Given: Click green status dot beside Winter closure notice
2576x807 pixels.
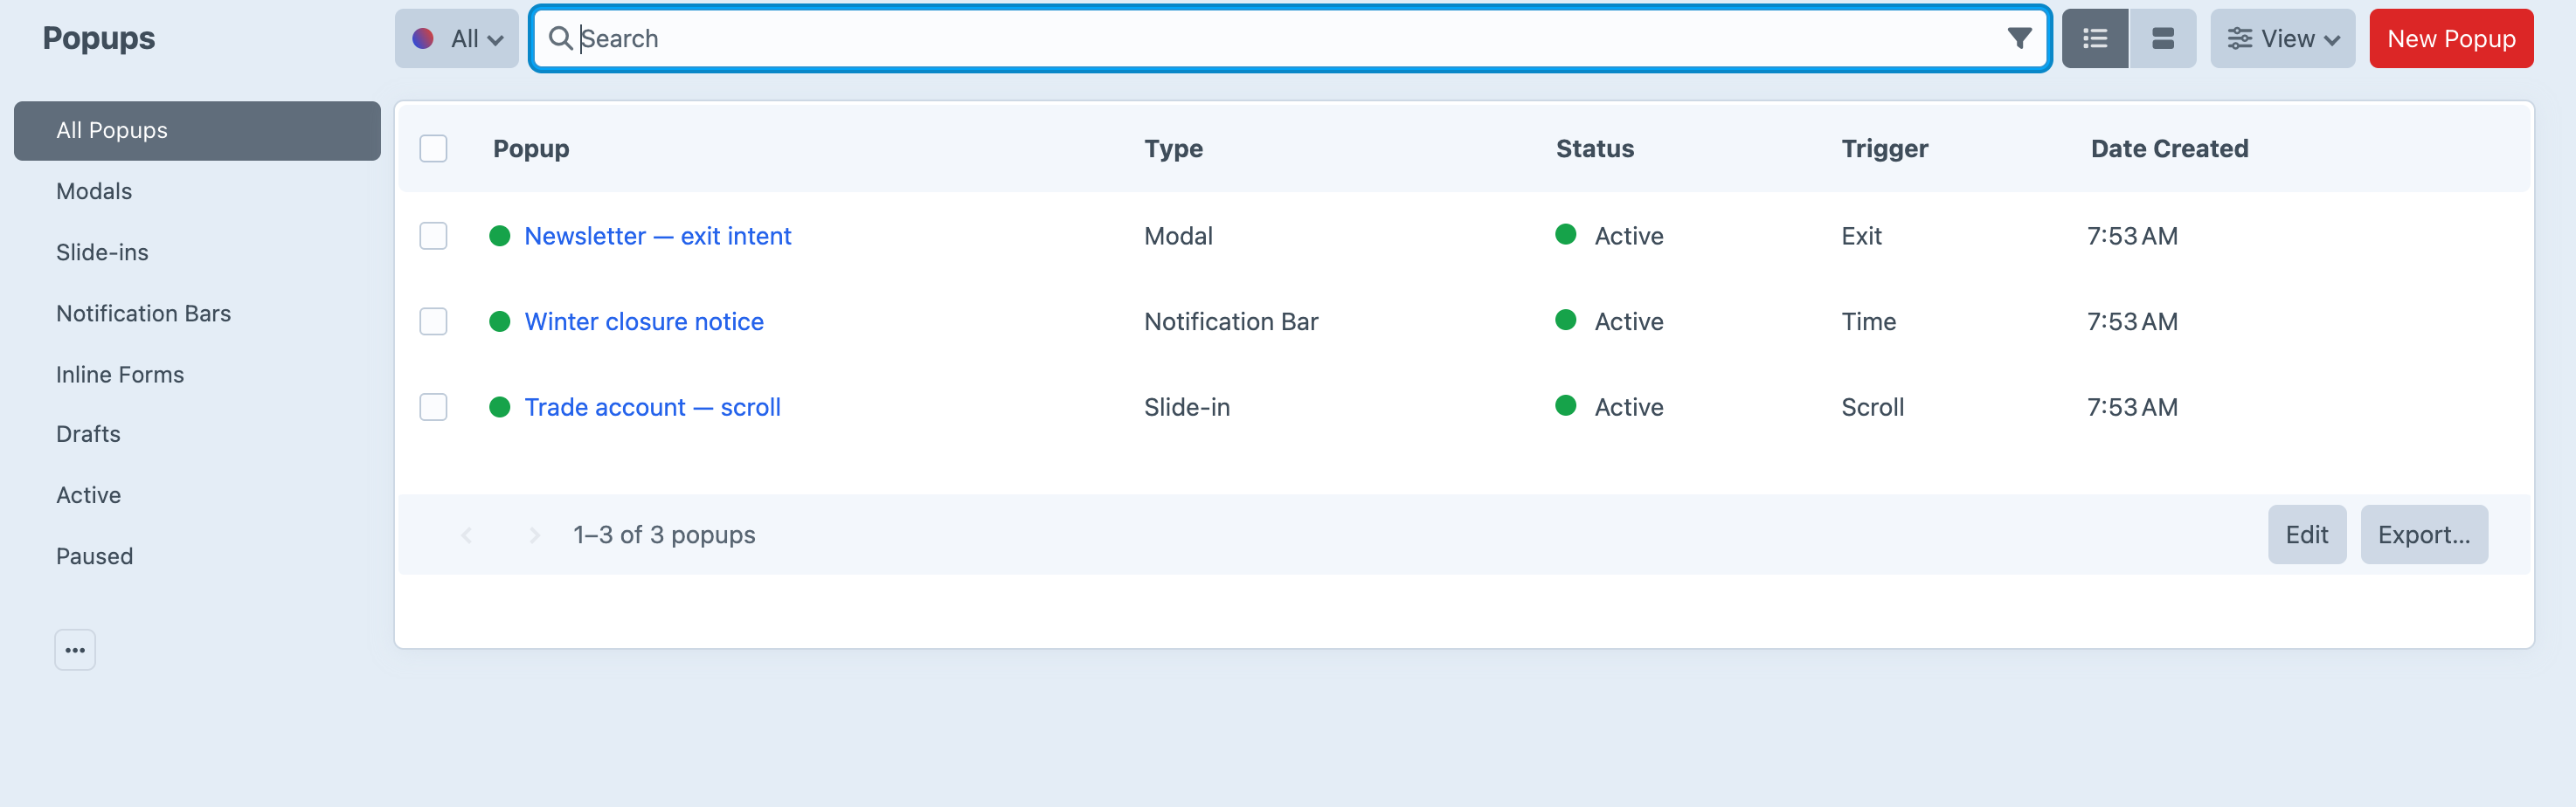Looking at the screenshot, I should point(500,322).
